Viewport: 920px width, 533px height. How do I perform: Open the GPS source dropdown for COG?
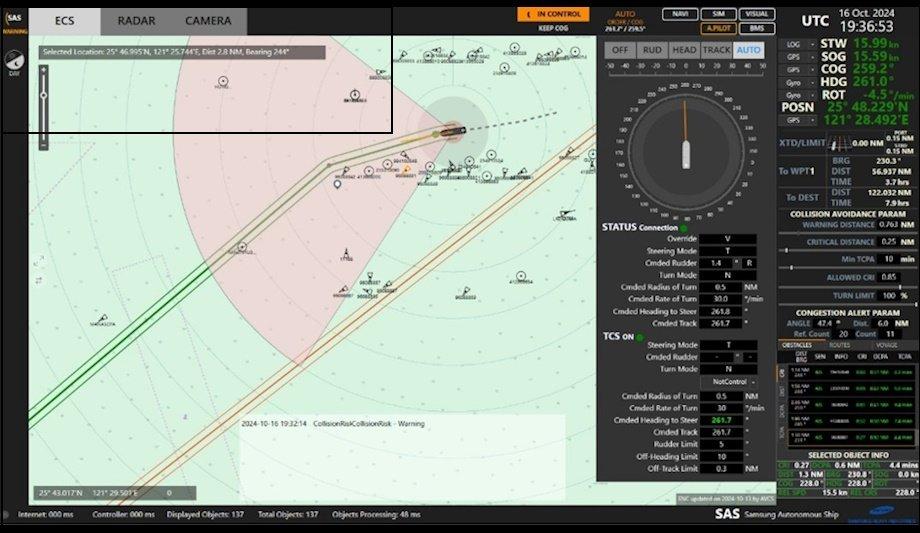(x=797, y=70)
